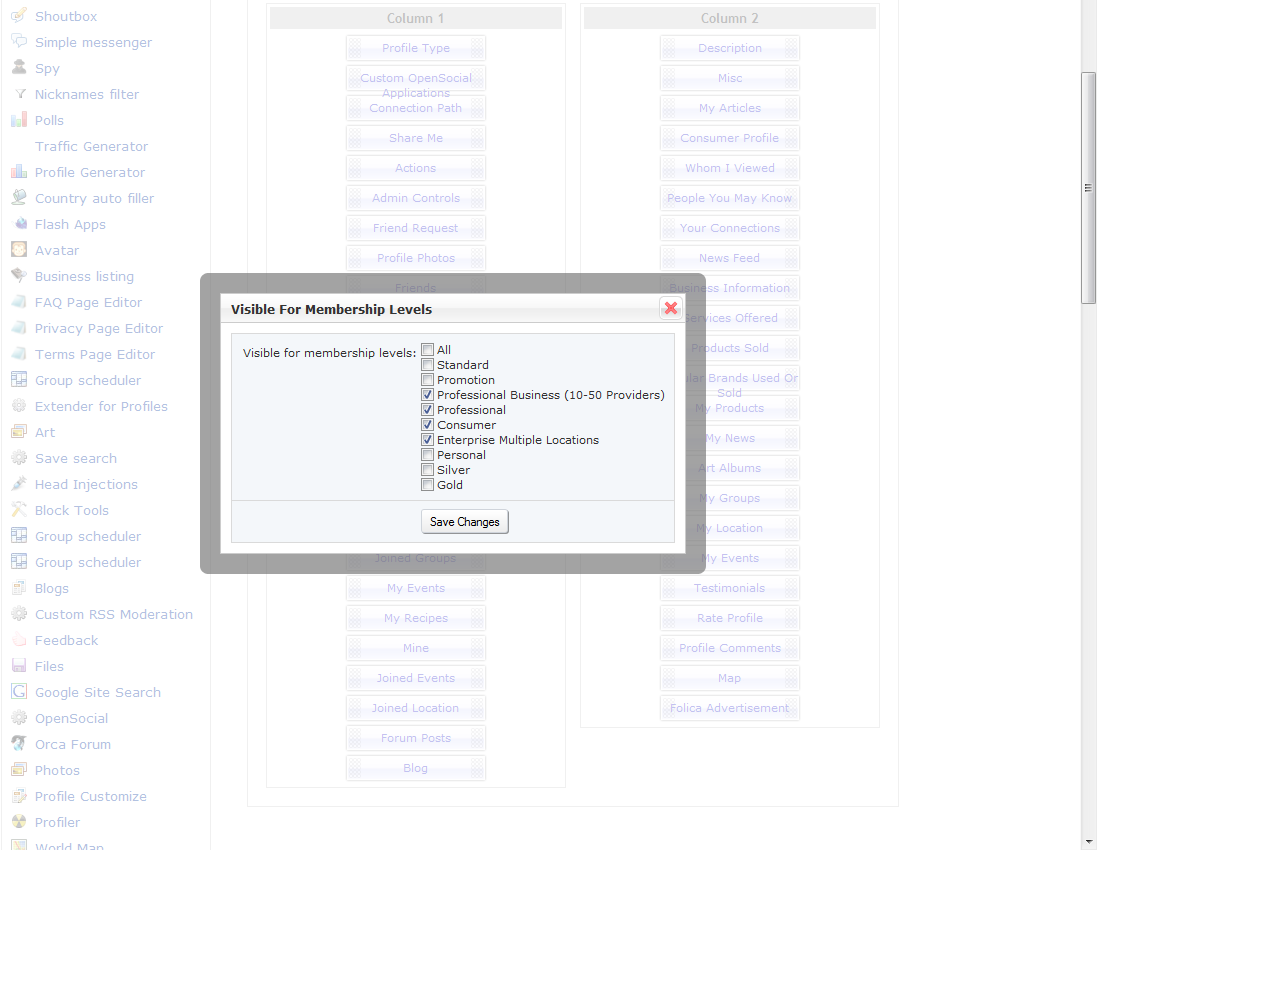This screenshot has width=1280, height=994.
Task: Click the Nicknames filter icon
Action: click(19, 94)
